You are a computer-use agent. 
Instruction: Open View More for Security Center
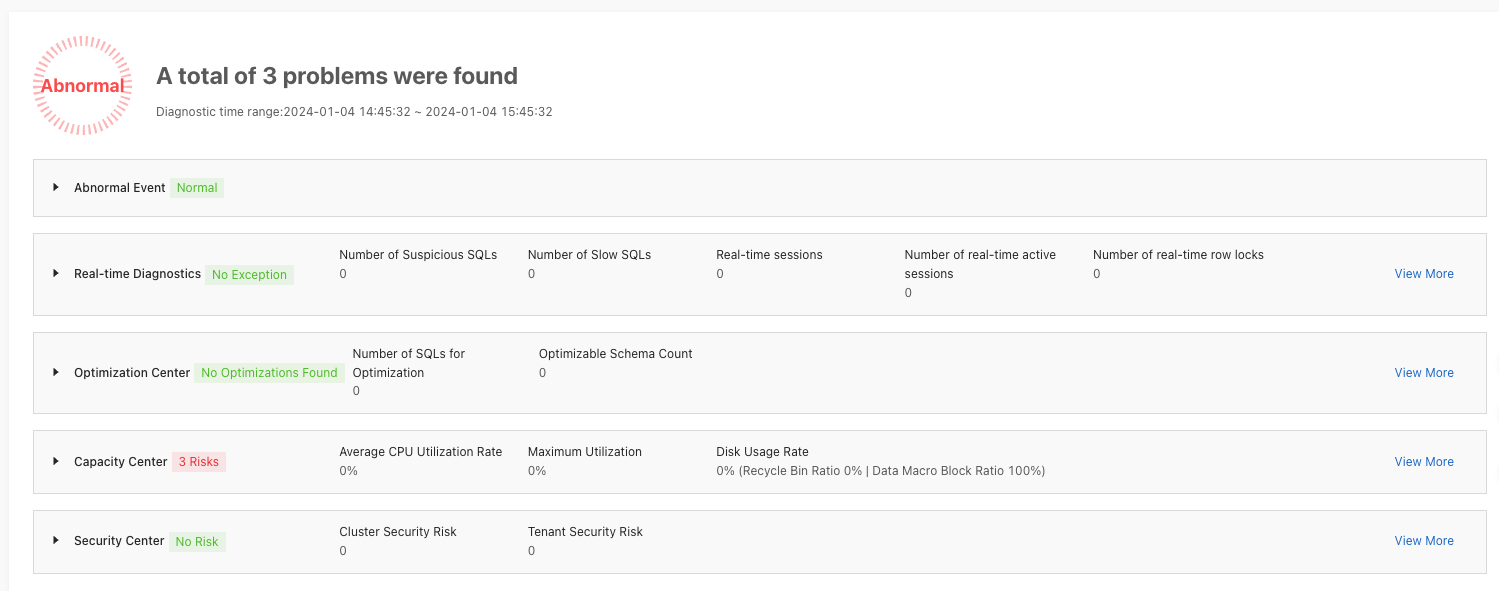click(x=1423, y=541)
